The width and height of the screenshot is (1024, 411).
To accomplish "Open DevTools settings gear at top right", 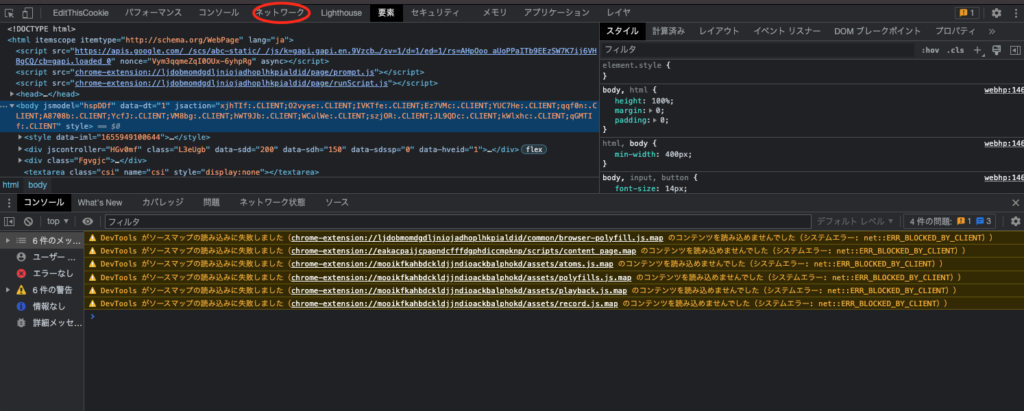I will pyautogui.click(x=995, y=13).
